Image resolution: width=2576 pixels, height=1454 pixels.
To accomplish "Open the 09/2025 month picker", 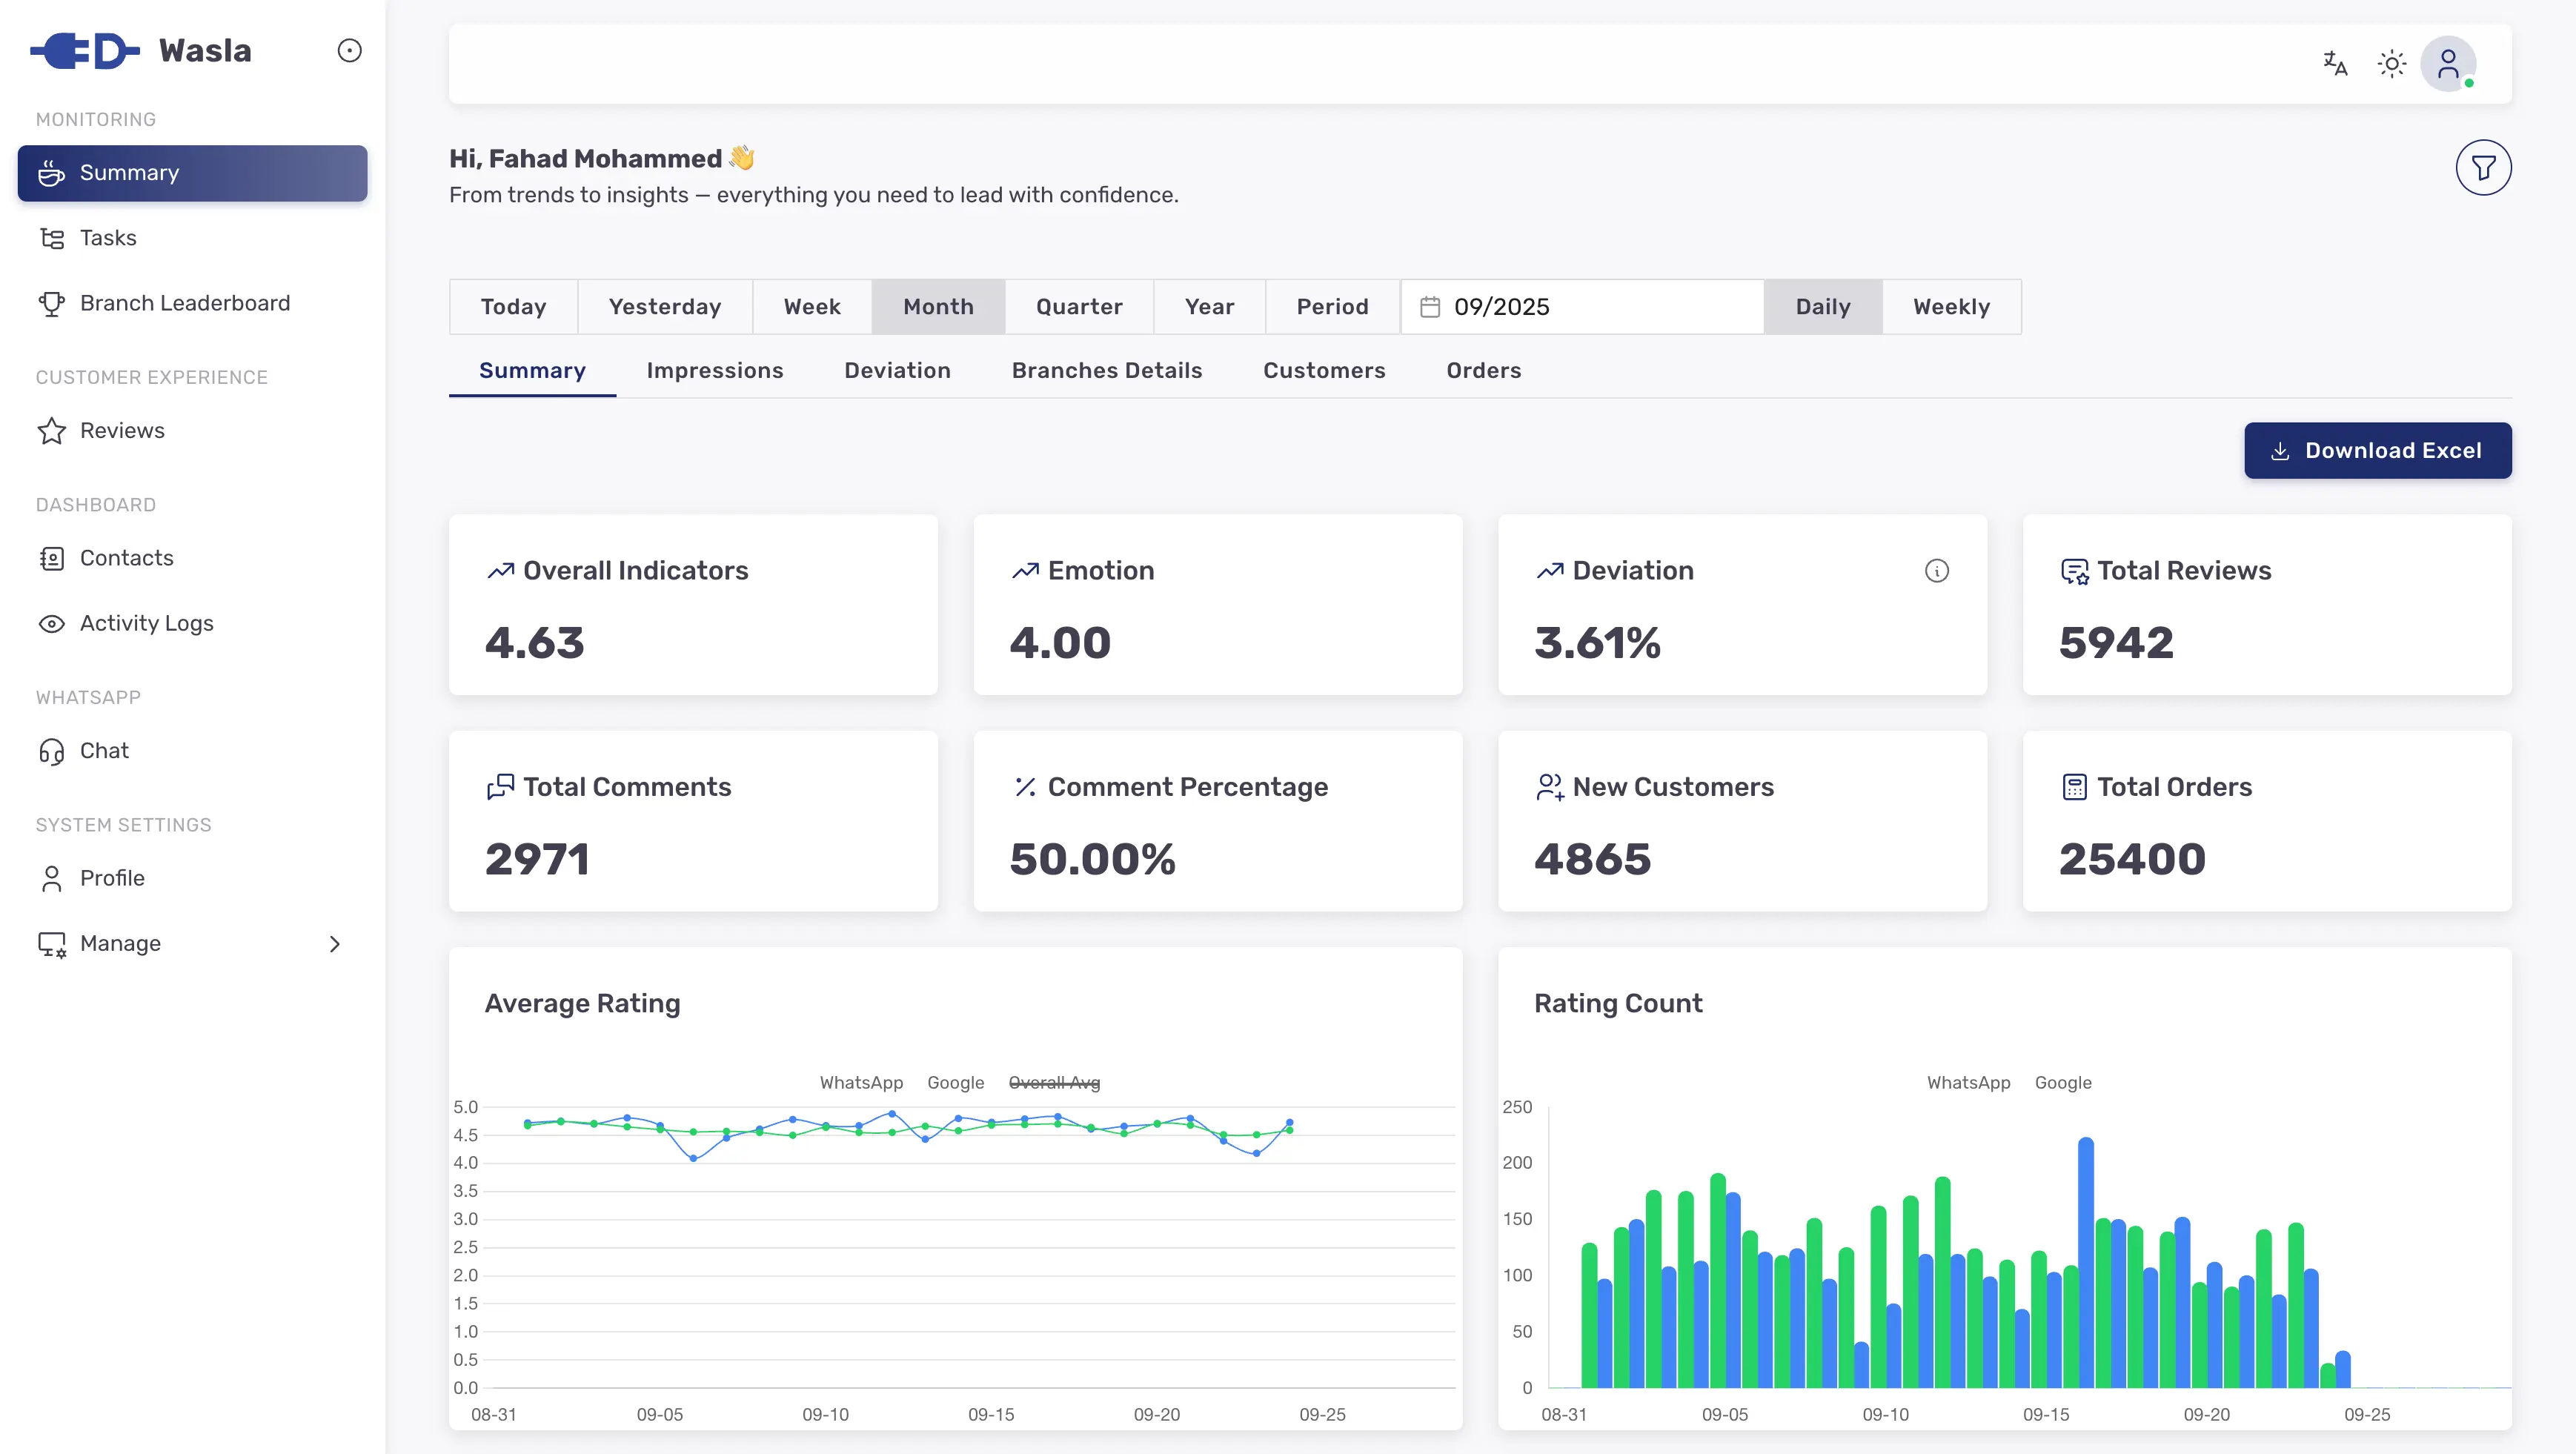I will click(1582, 307).
